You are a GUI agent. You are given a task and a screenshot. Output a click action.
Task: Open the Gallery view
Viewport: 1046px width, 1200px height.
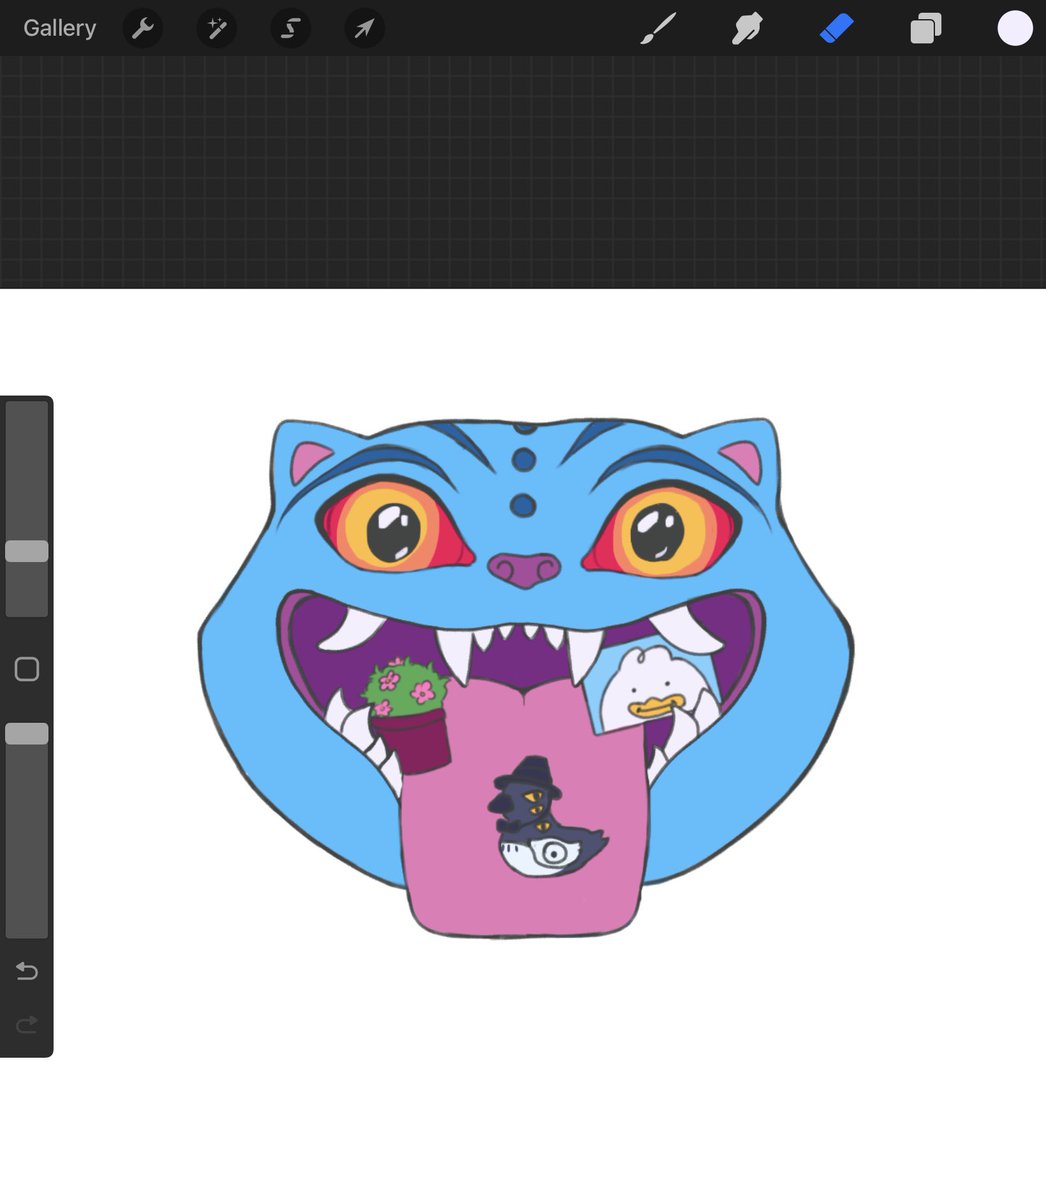tap(59, 28)
